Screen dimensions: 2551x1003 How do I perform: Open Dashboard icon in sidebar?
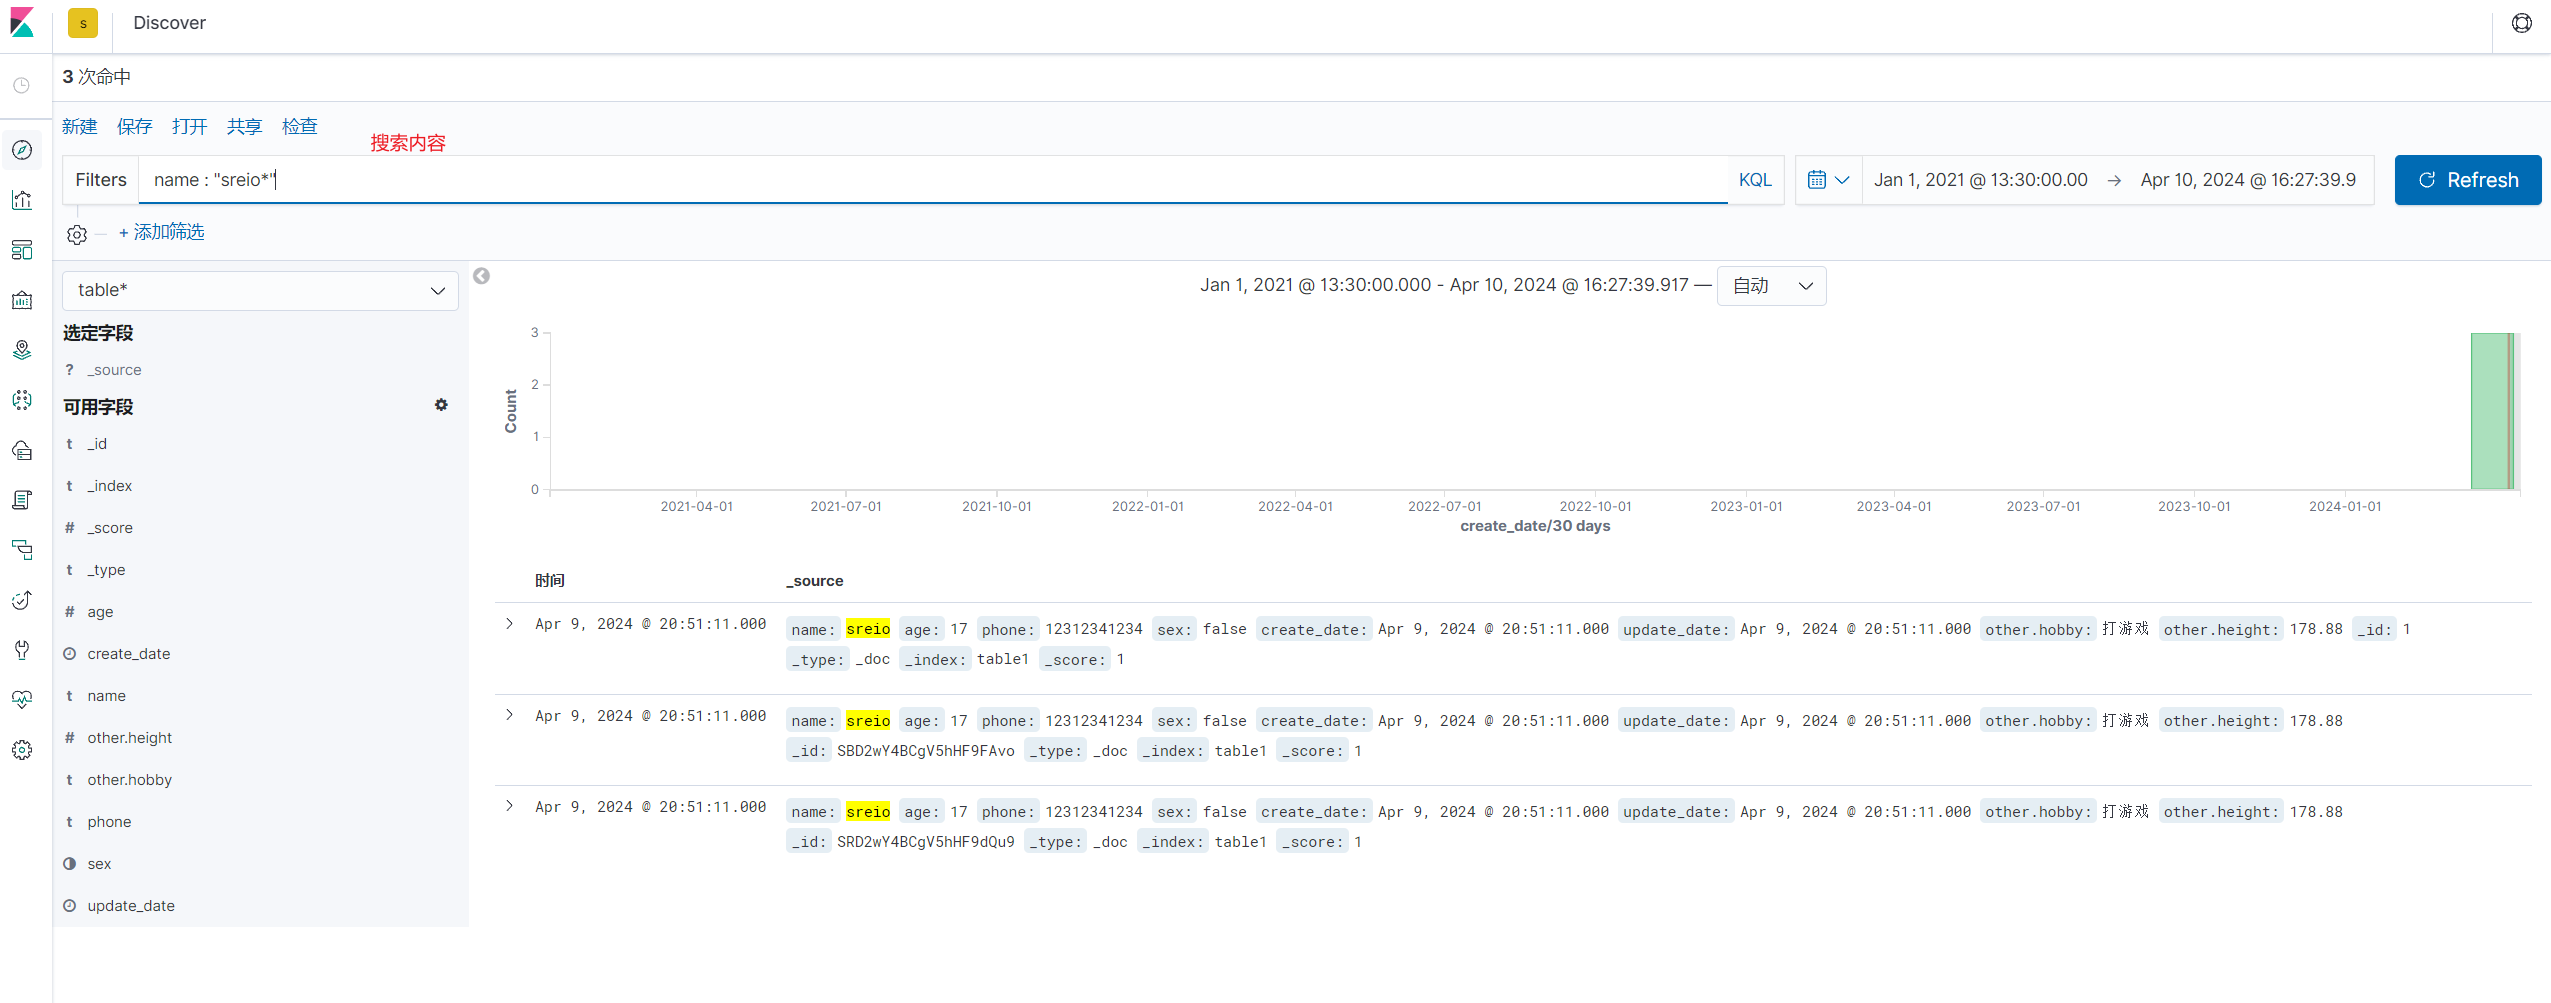coord(22,250)
